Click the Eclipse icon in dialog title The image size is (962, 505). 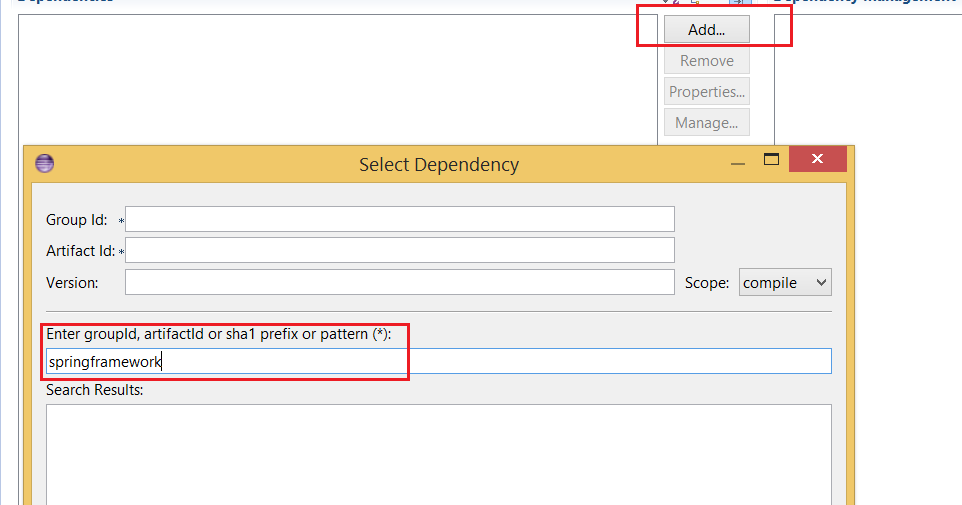(45, 164)
